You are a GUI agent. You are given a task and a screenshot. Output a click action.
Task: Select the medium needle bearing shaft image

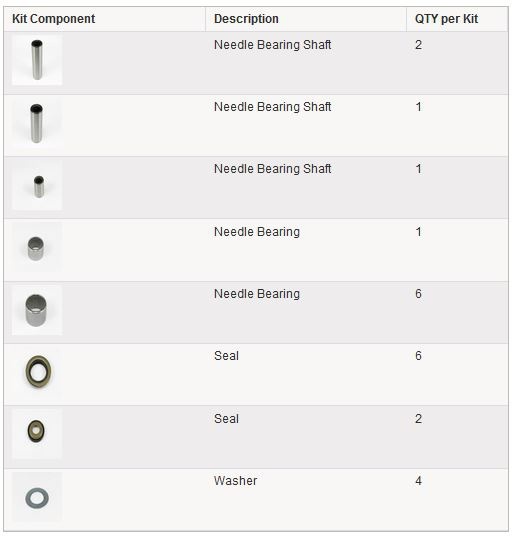click(x=37, y=123)
